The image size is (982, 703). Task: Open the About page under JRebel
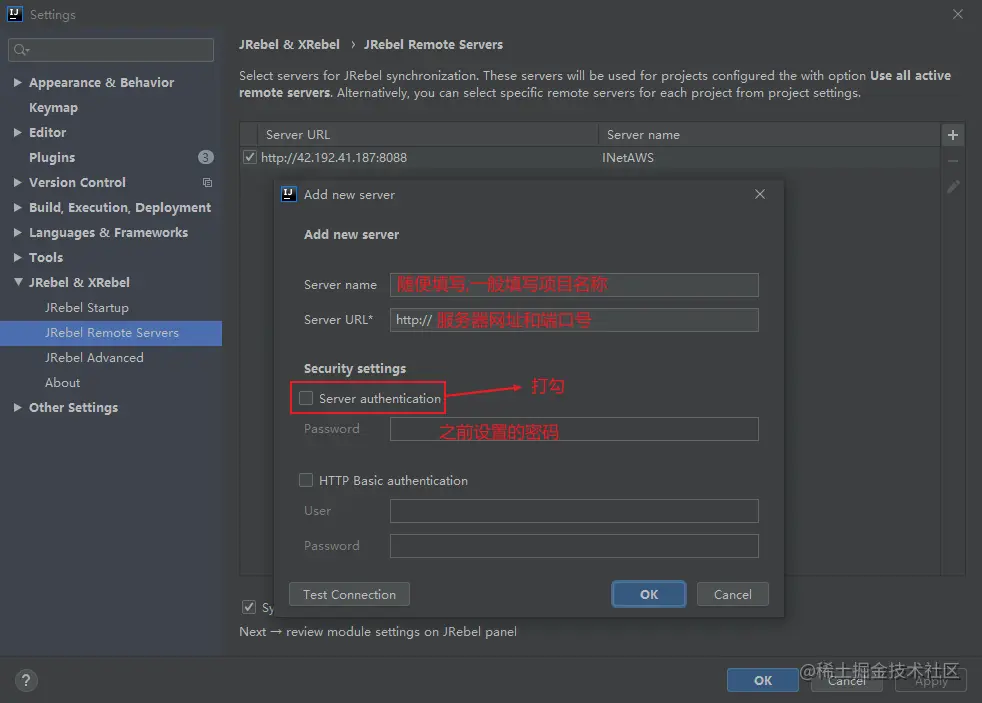[62, 382]
